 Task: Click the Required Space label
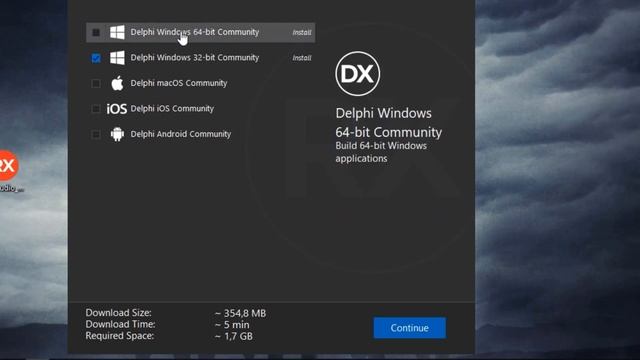point(120,336)
